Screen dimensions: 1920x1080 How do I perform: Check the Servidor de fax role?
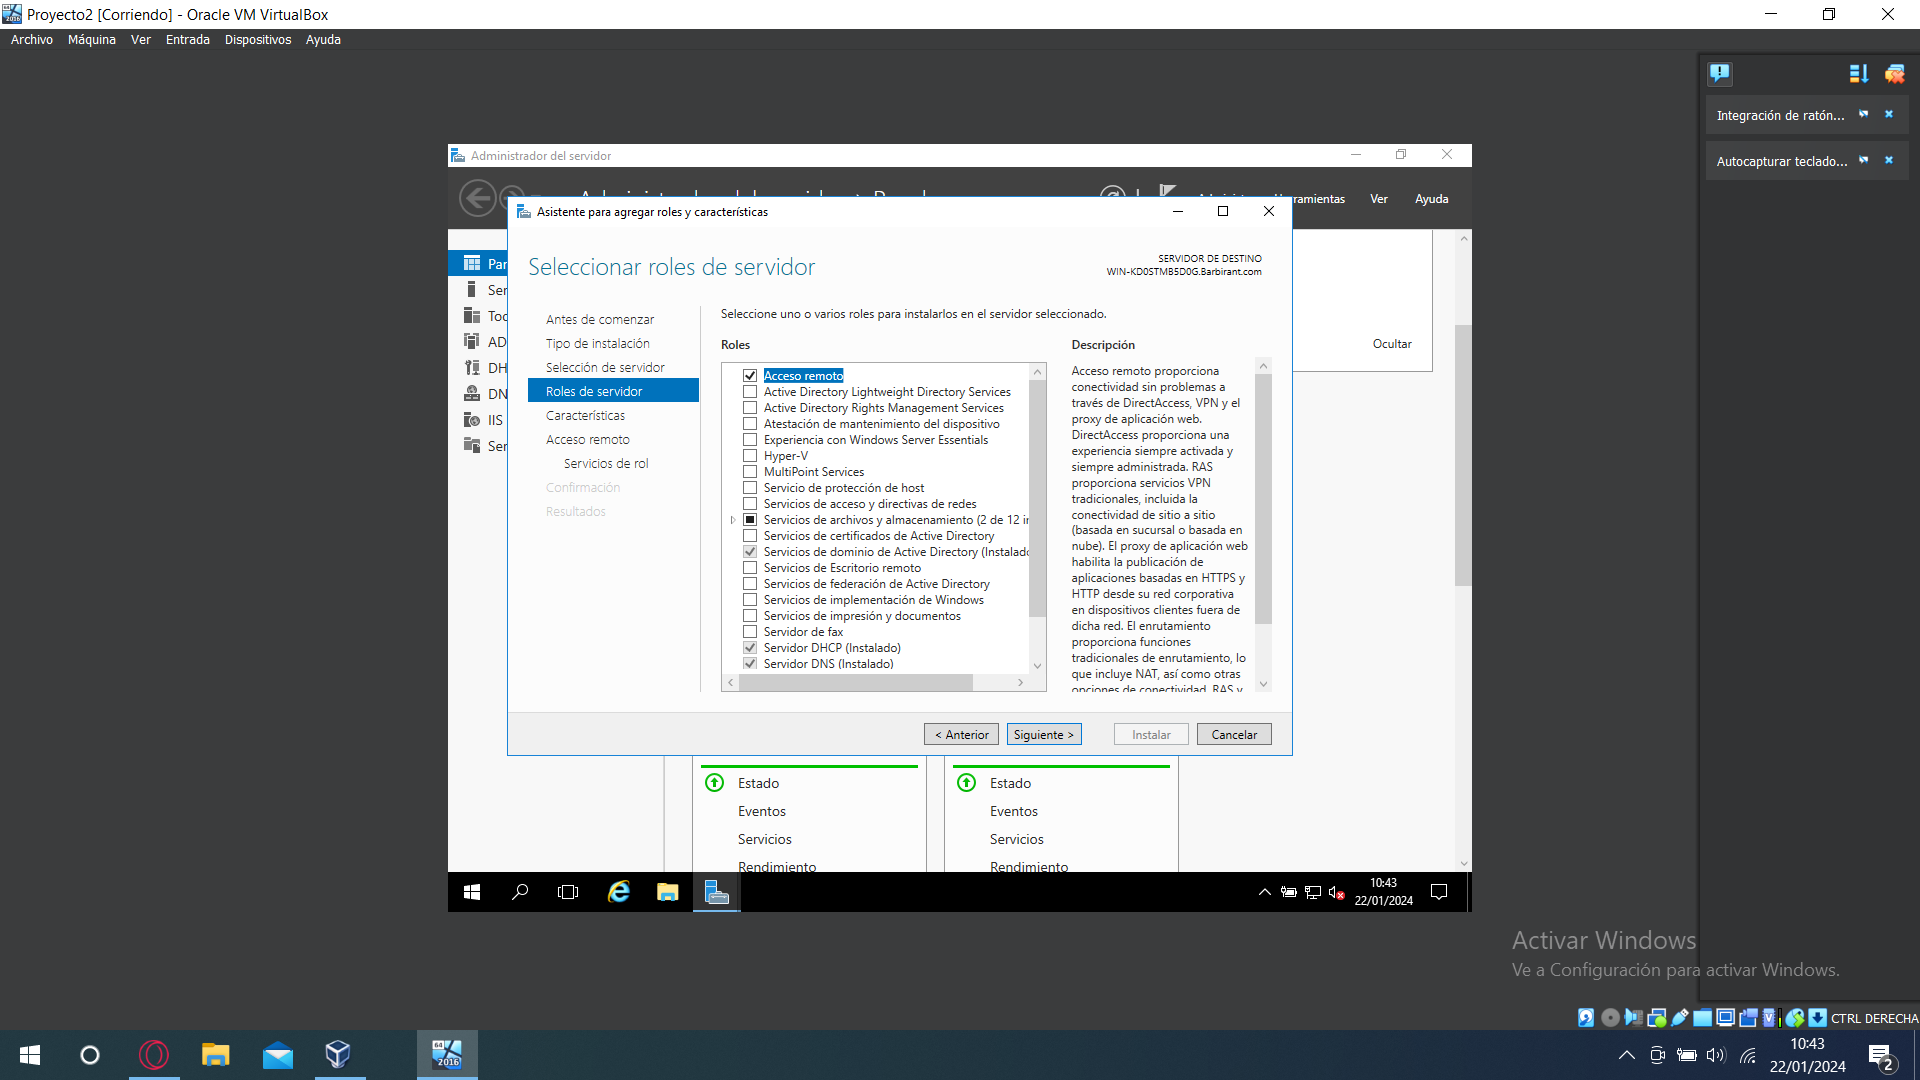tap(750, 632)
